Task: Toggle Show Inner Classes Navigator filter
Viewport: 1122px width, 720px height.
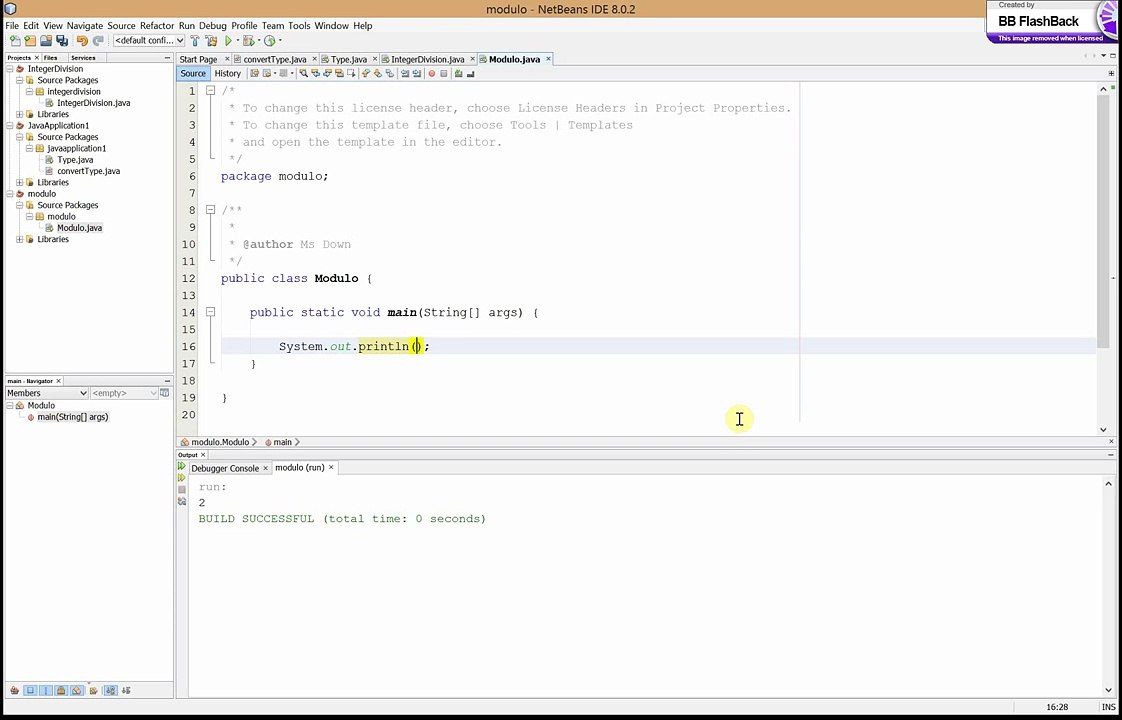Action: click(x=77, y=691)
